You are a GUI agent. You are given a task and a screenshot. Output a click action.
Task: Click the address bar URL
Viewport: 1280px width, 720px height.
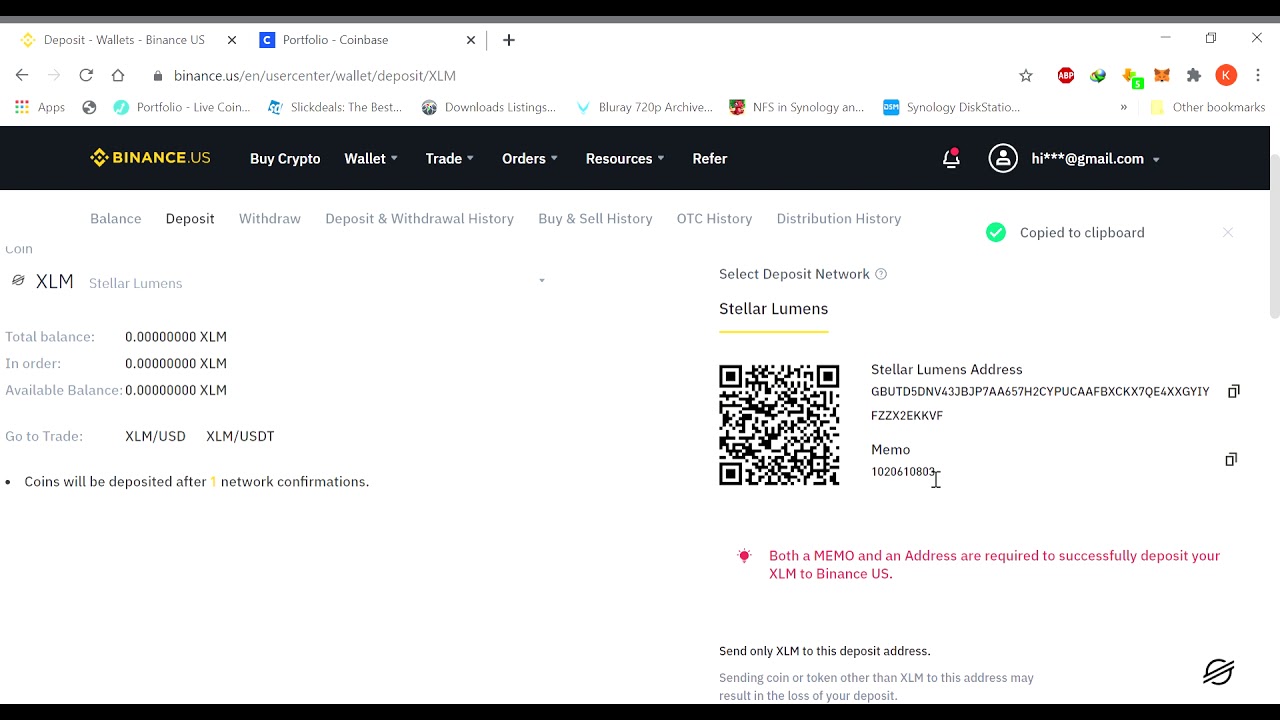pos(315,76)
